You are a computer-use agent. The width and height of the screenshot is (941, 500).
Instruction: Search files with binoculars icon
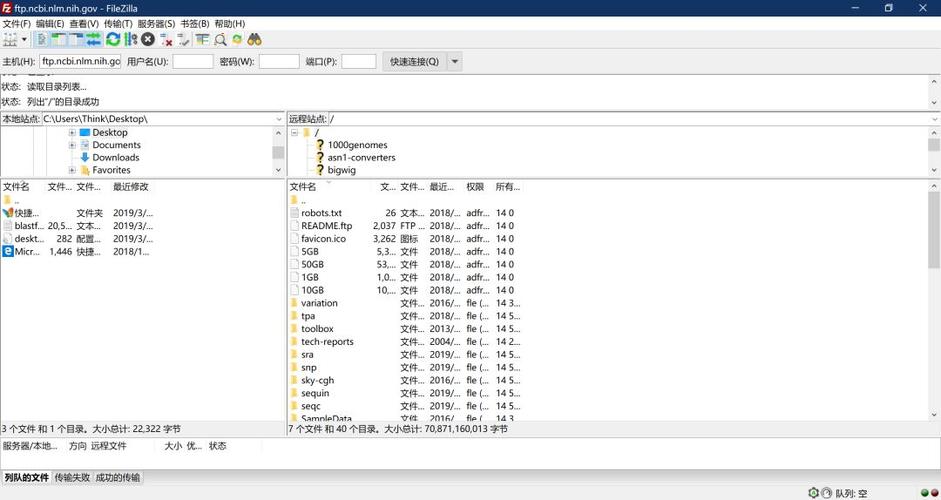point(254,40)
